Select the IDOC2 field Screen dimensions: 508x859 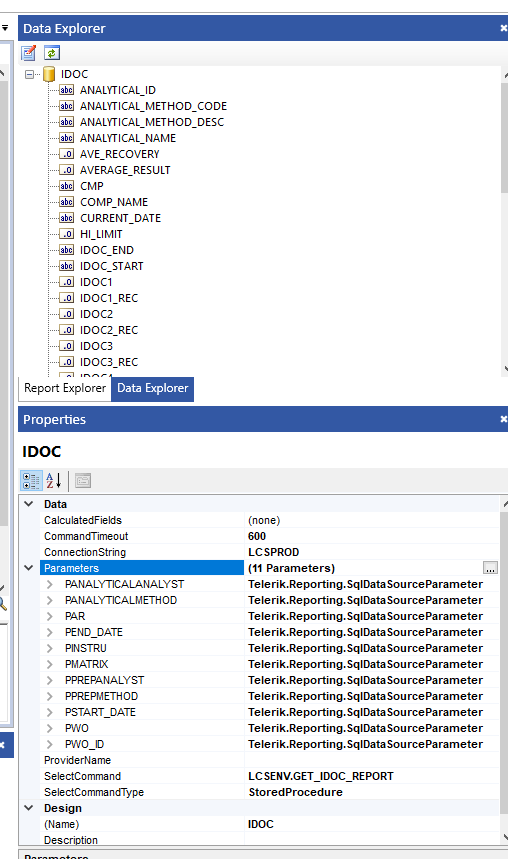point(96,314)
